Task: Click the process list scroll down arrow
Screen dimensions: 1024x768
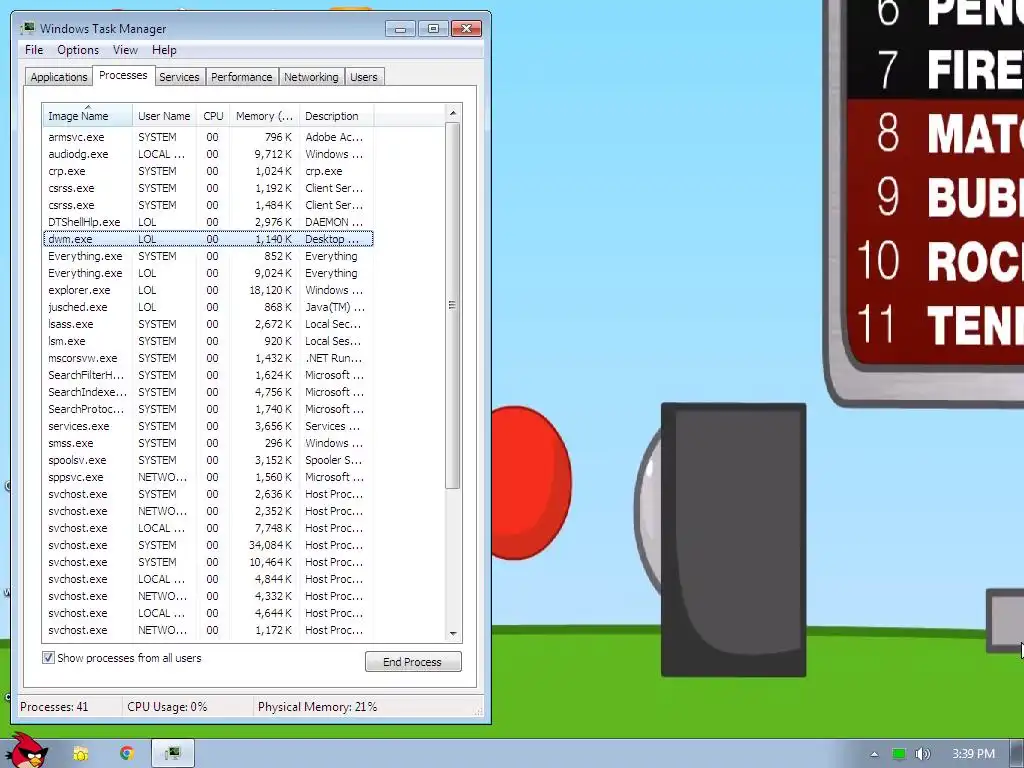Action: coord(453,633)
